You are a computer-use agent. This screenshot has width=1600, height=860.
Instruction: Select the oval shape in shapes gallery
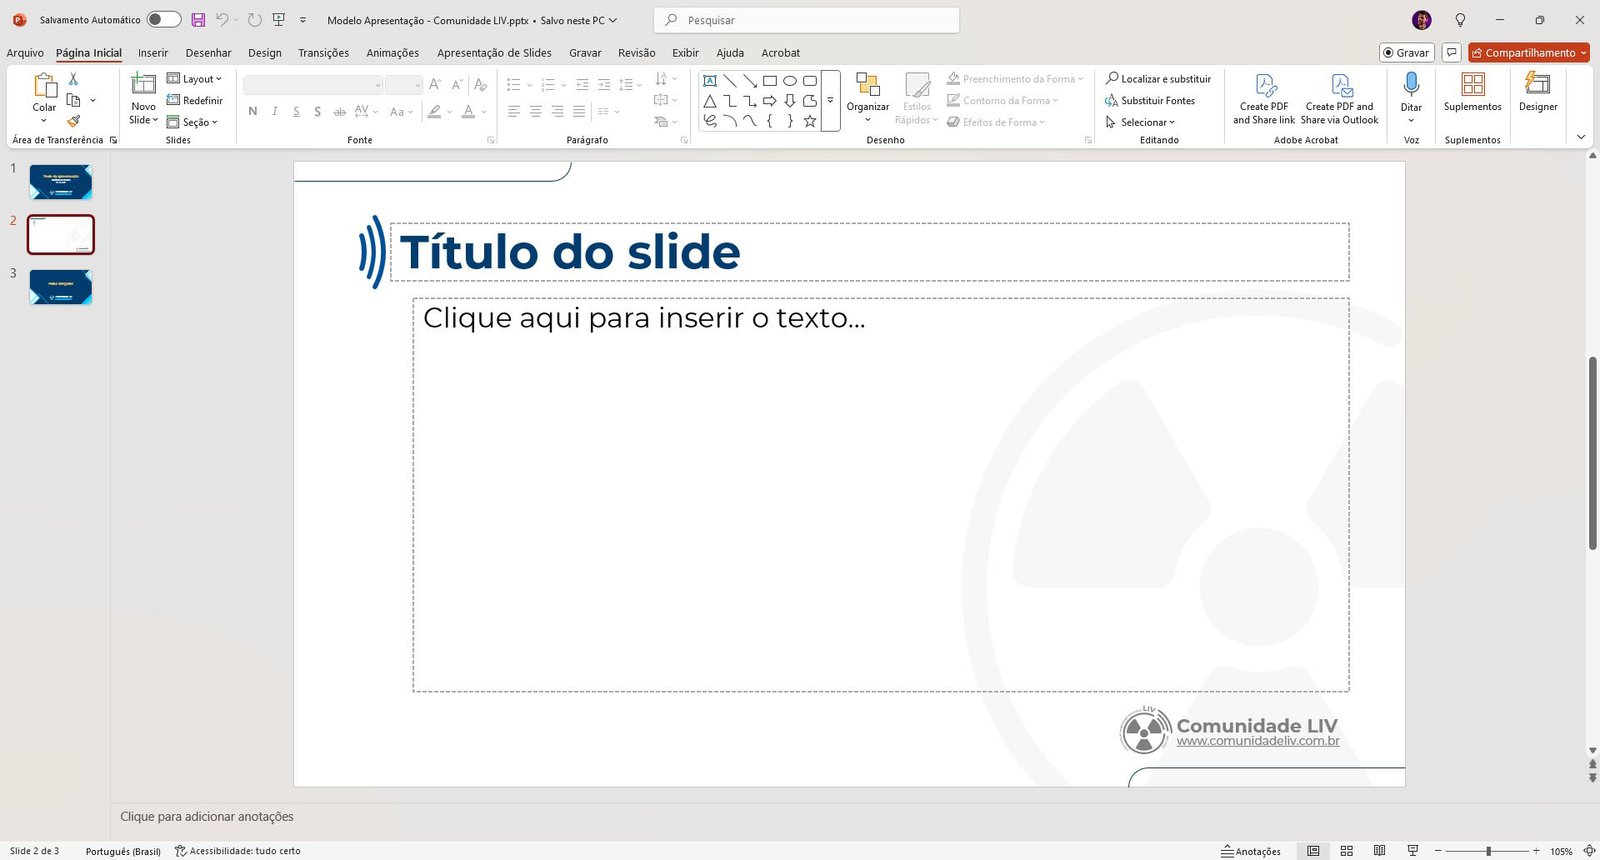[790, 81]
